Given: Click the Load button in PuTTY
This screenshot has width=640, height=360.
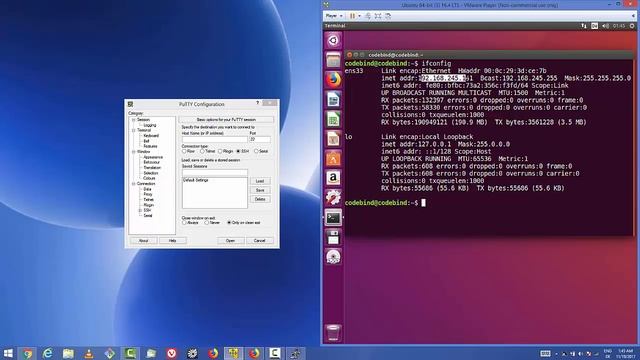Looking at the screenshot, I should (260, 181).
